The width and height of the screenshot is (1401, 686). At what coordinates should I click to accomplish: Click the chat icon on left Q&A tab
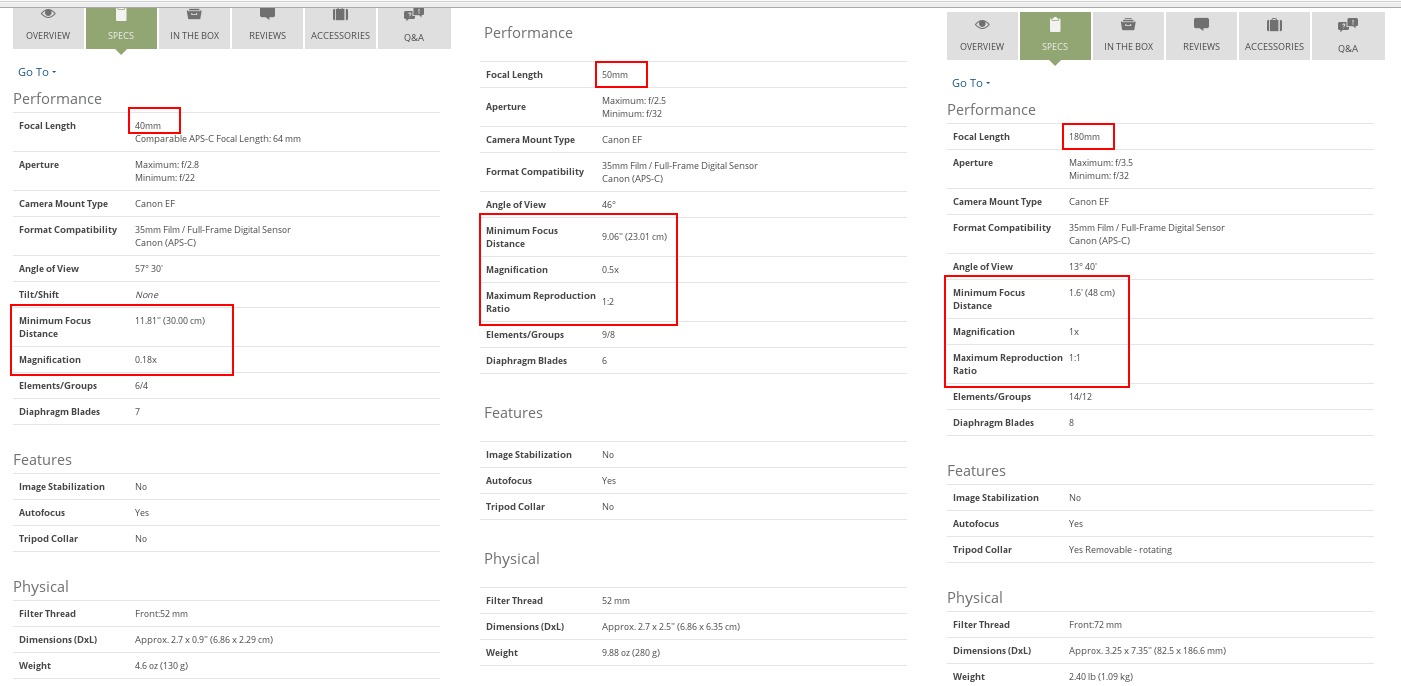coord(413,15)
